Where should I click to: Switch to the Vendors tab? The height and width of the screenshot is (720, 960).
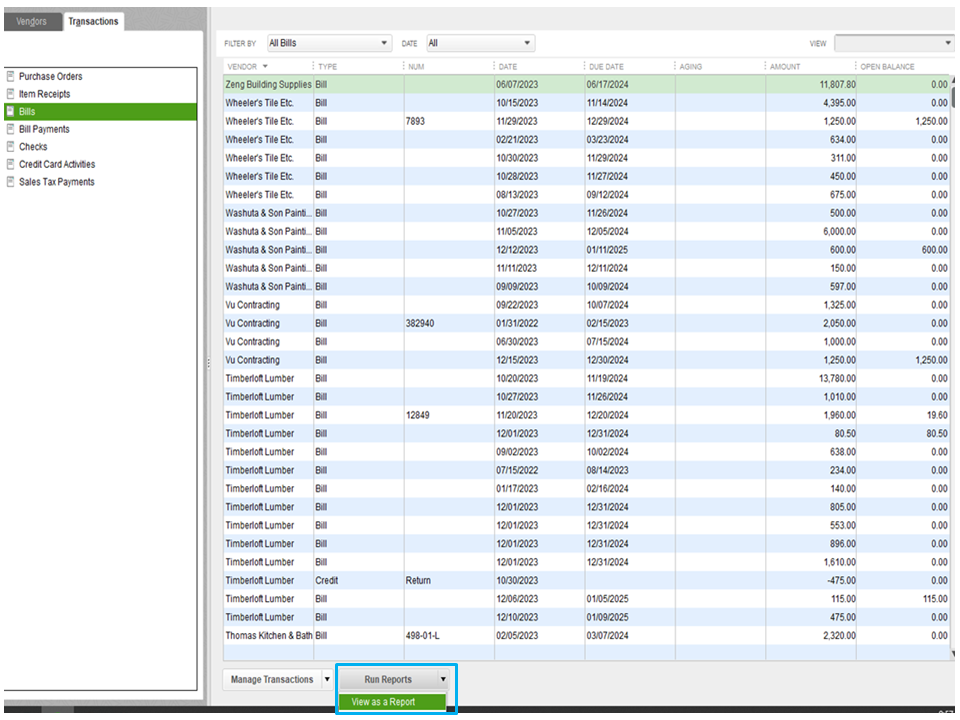31,21
